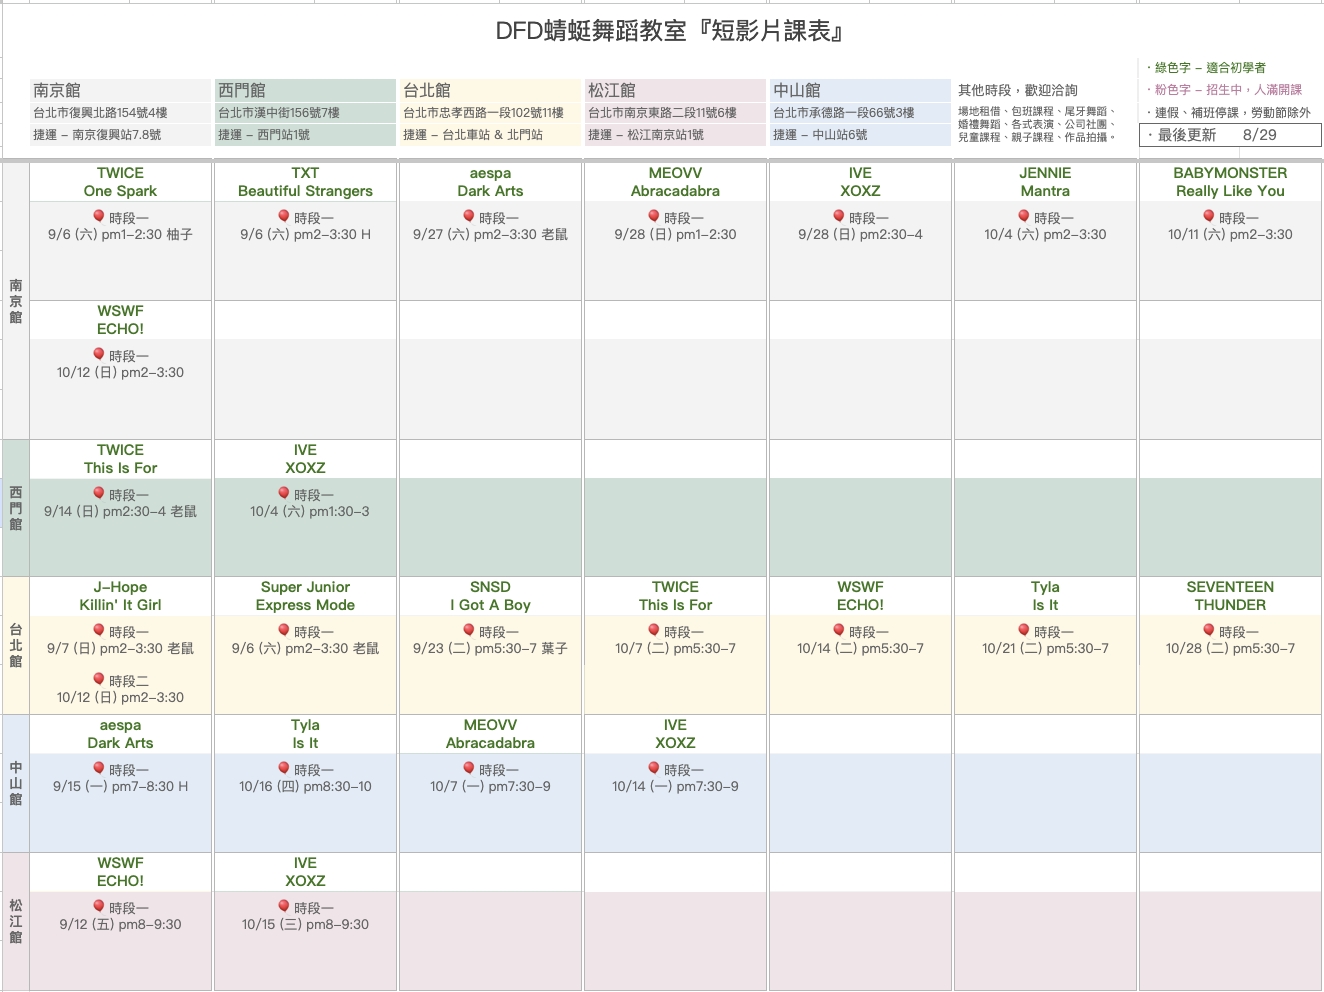Click the address 台北市承德路一段66號3樓

click(x=844, y=113)
